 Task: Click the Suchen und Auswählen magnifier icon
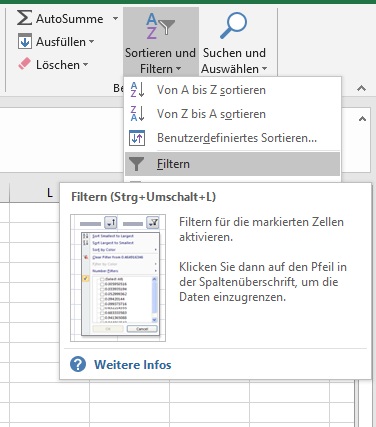click(x=234, y=25)
